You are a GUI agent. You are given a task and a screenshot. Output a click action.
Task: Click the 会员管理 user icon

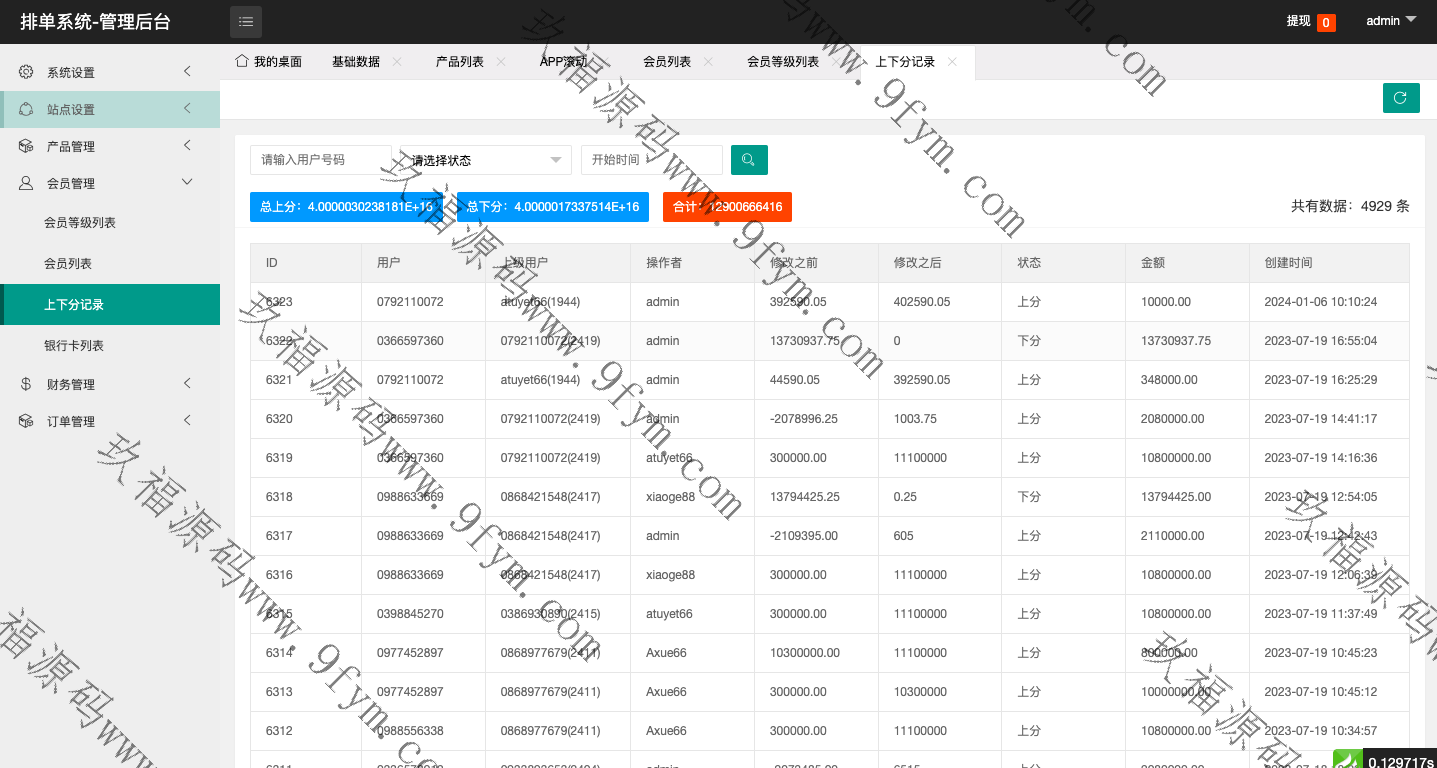tap(26, 183)
